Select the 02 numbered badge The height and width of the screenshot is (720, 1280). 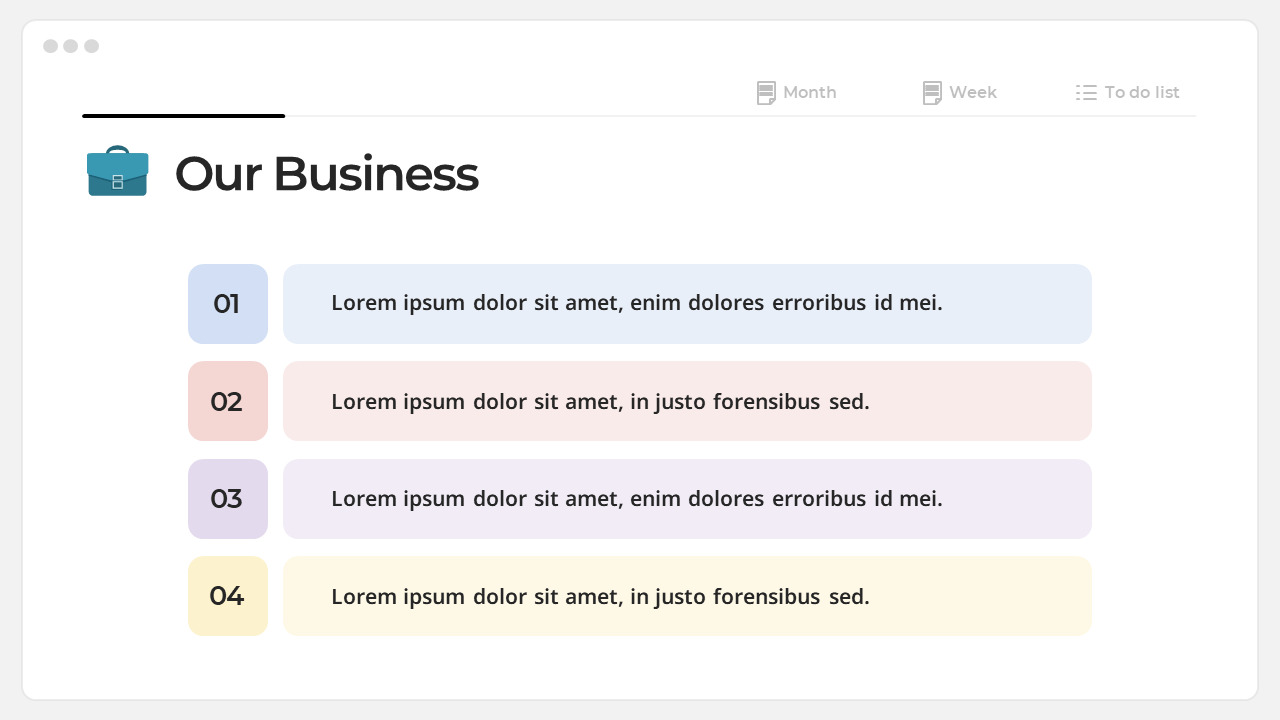click(228, 401)
